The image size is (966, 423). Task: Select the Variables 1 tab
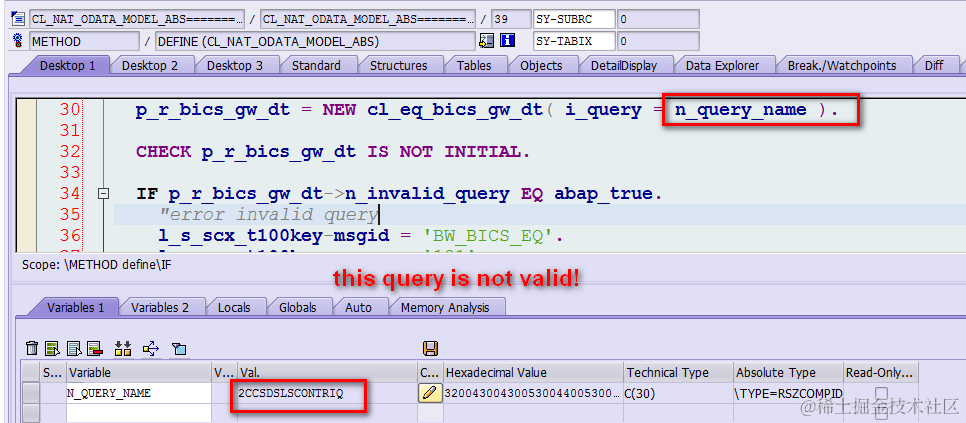tap(75, 307)
